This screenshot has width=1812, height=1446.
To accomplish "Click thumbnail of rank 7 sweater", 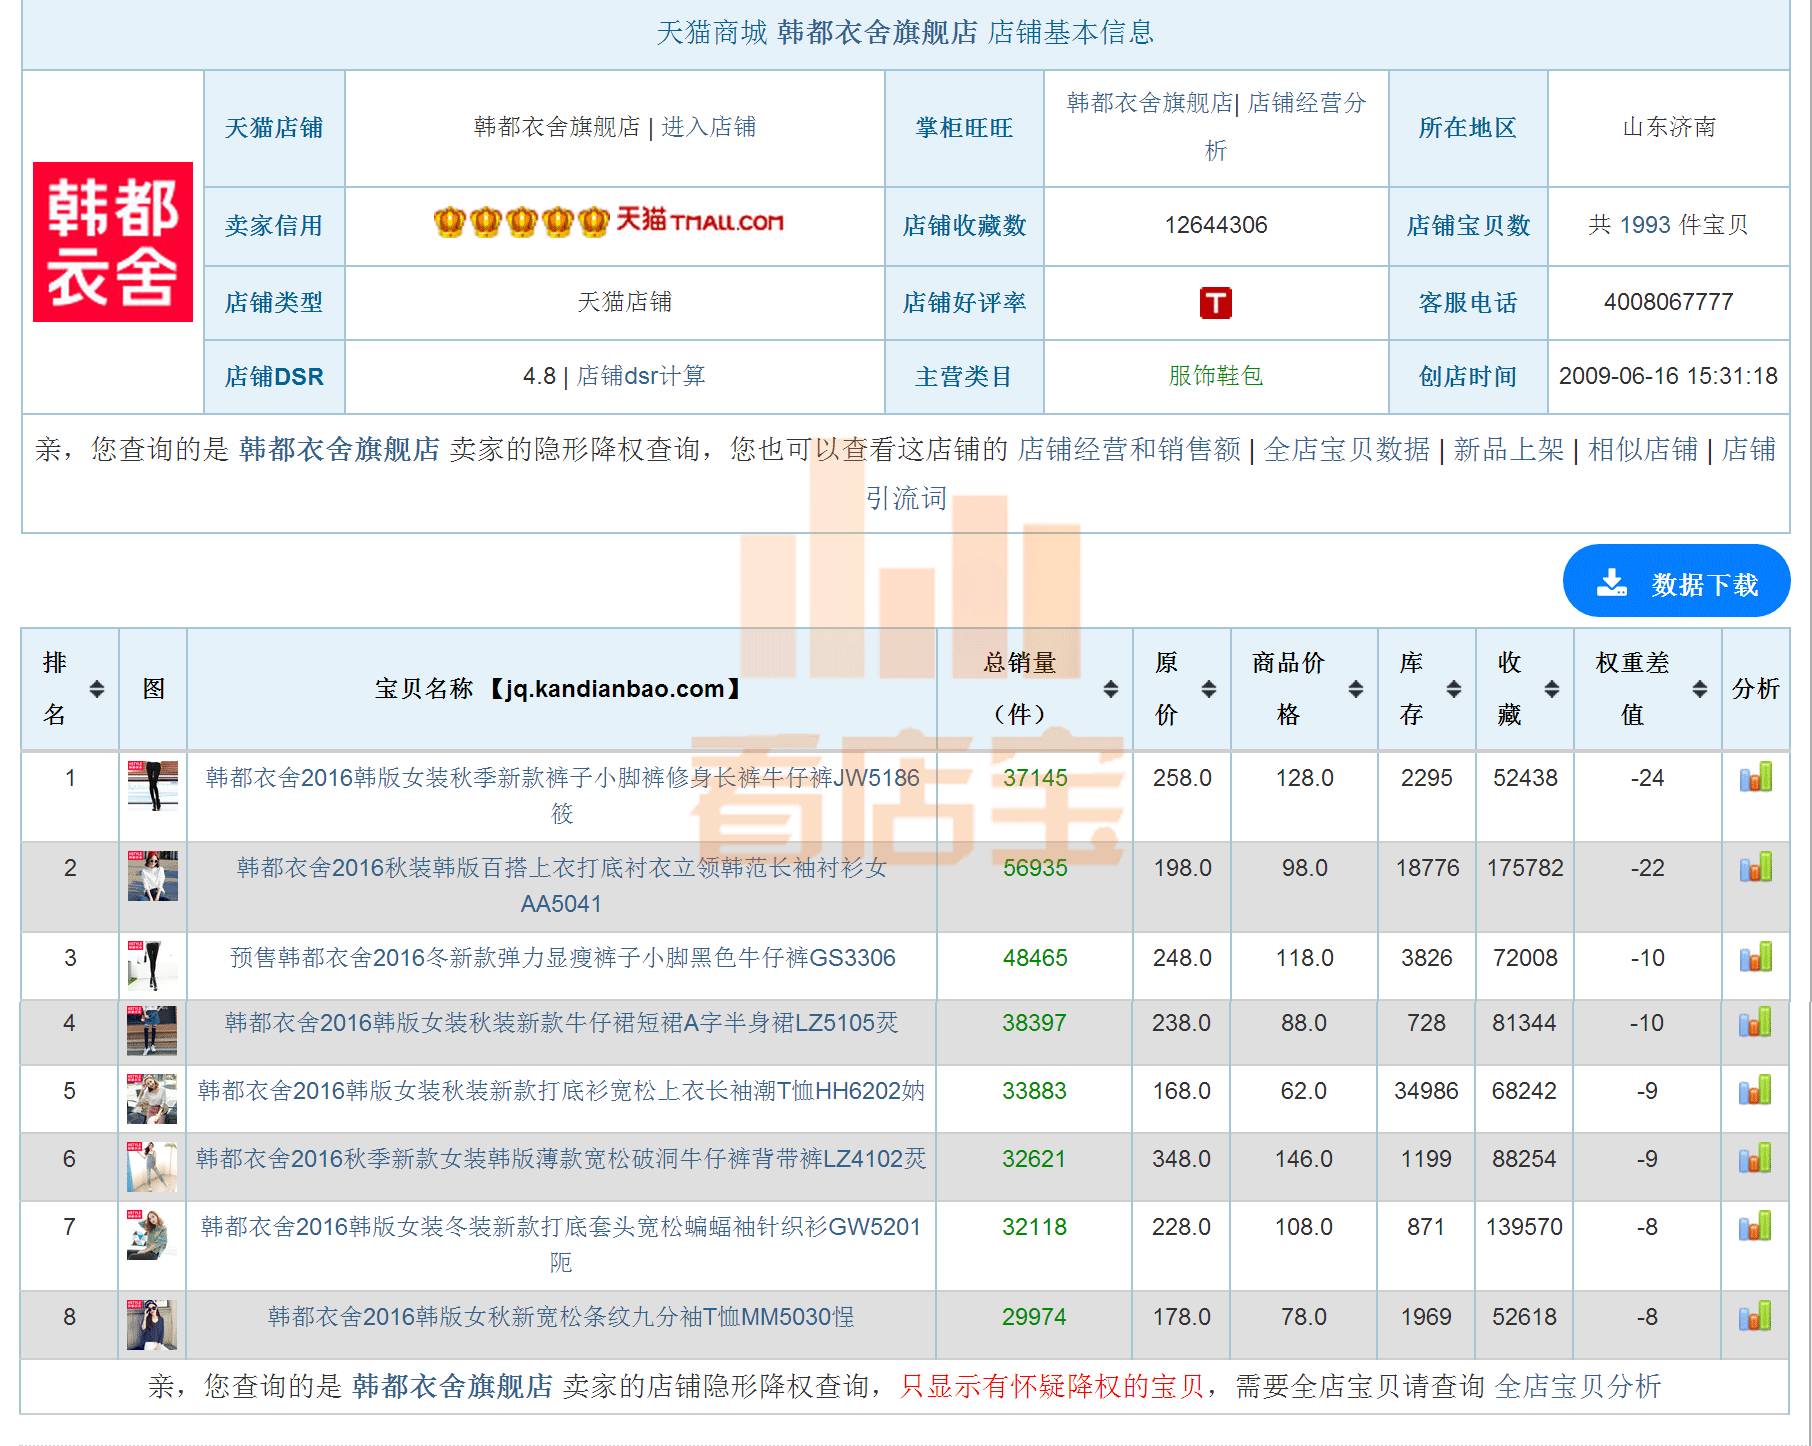I will (153, 1235).
